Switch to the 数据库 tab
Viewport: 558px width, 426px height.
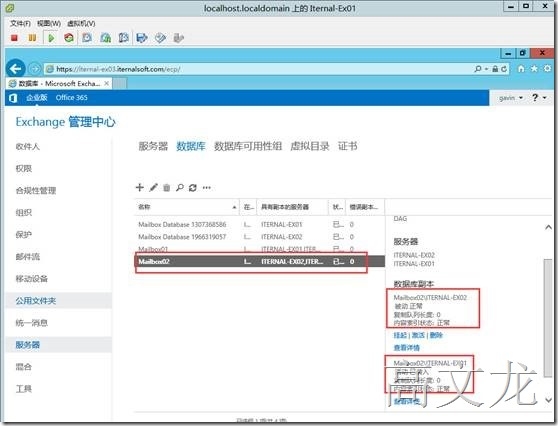pyautogui.click(x=191, y=146)
